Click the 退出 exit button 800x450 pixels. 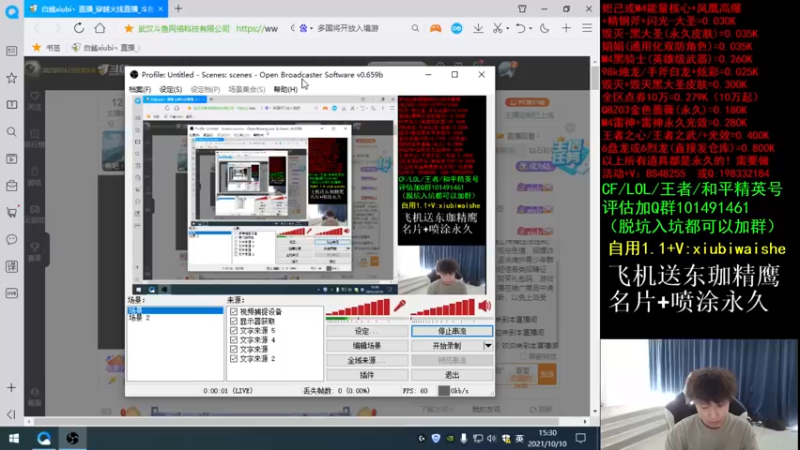(x=452, y=375)
